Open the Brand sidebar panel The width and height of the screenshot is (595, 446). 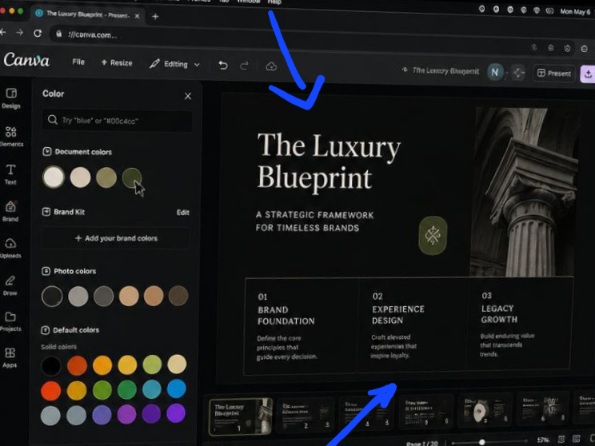point(11,211)
